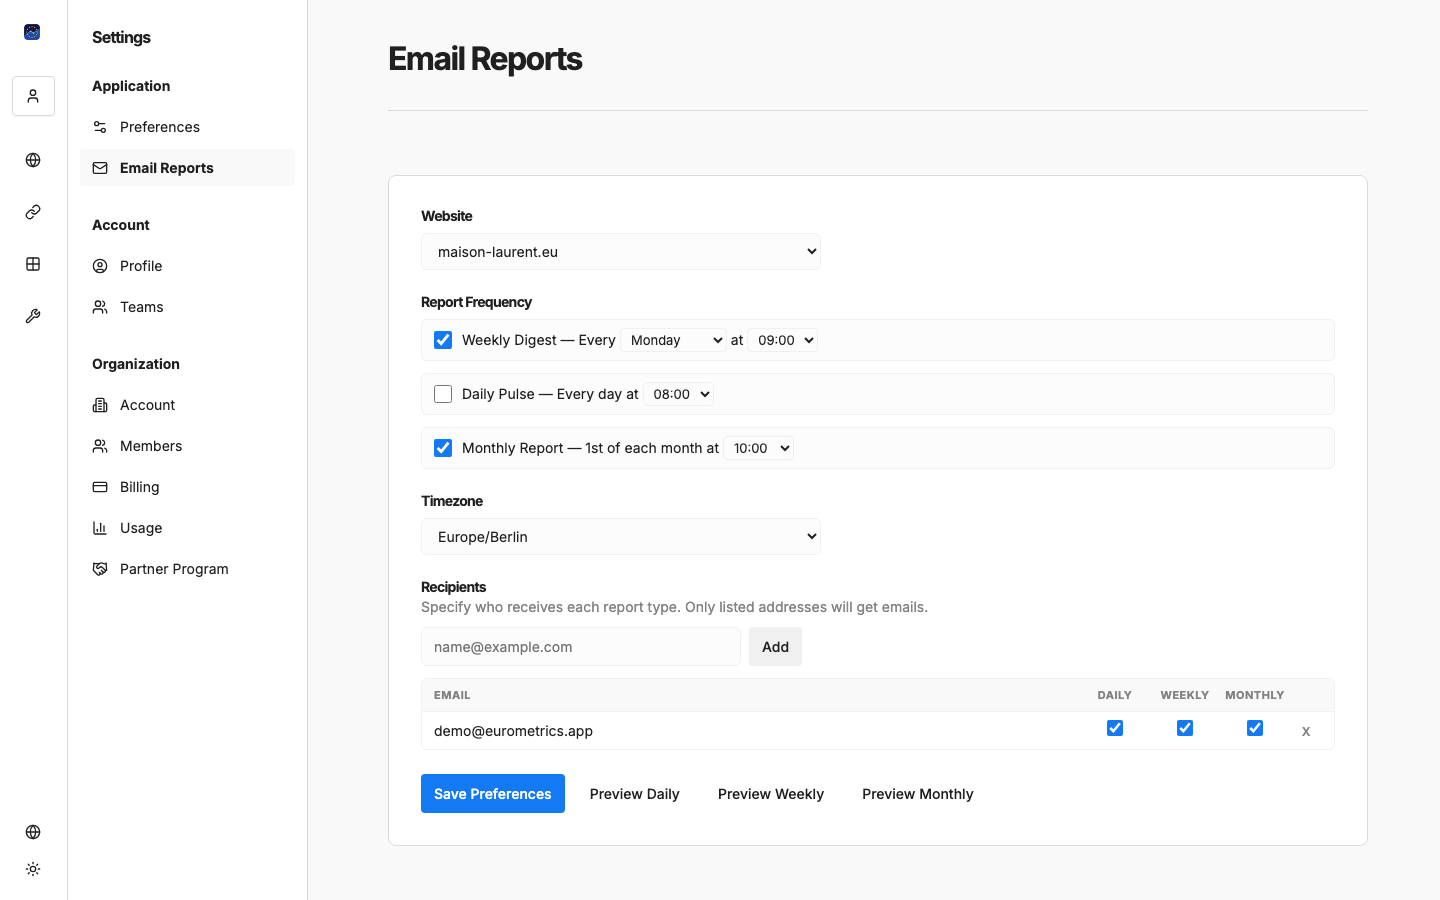Open the Usage page

187,528
